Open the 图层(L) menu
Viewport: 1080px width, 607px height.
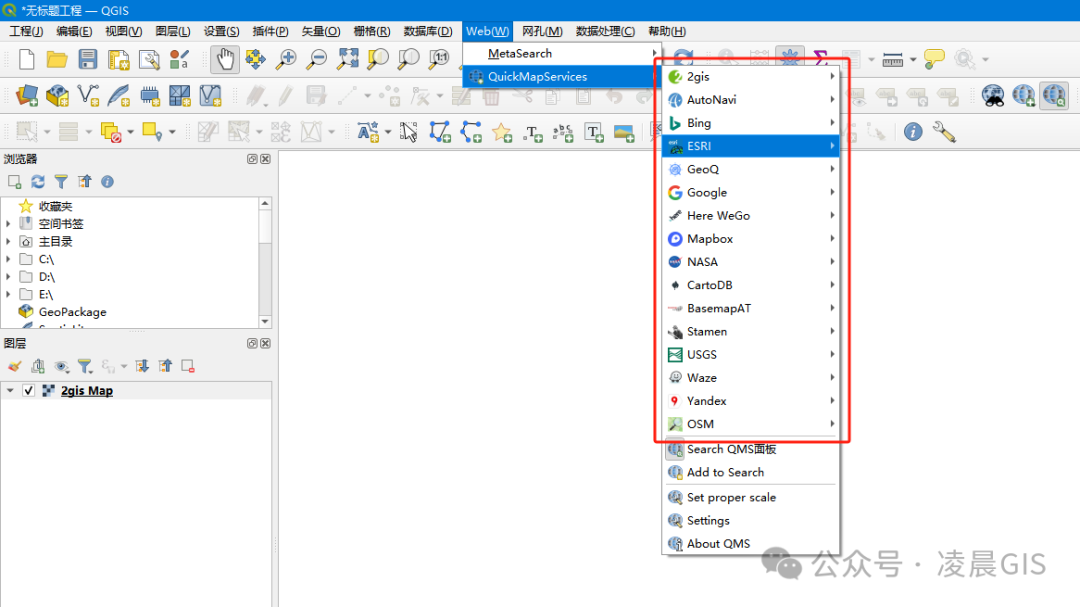pyautogui.click(x=172, y=31)
